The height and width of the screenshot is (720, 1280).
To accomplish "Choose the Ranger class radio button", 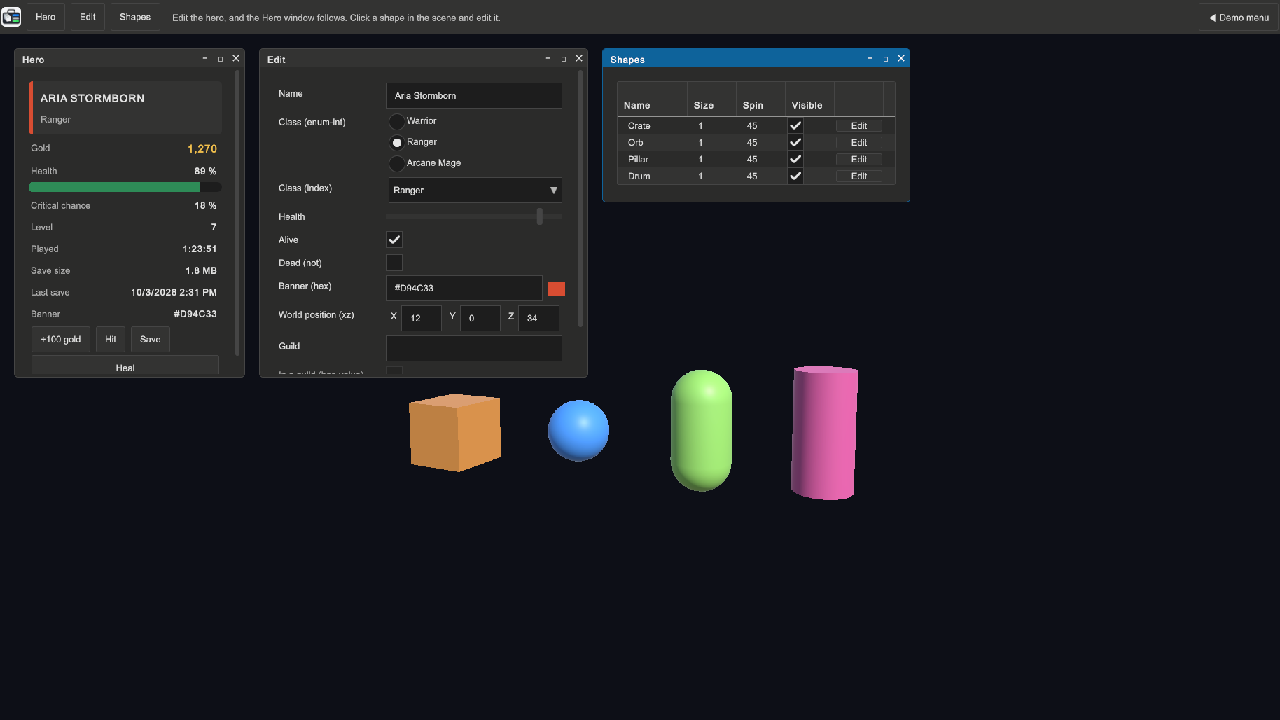I will pos(397,142).
